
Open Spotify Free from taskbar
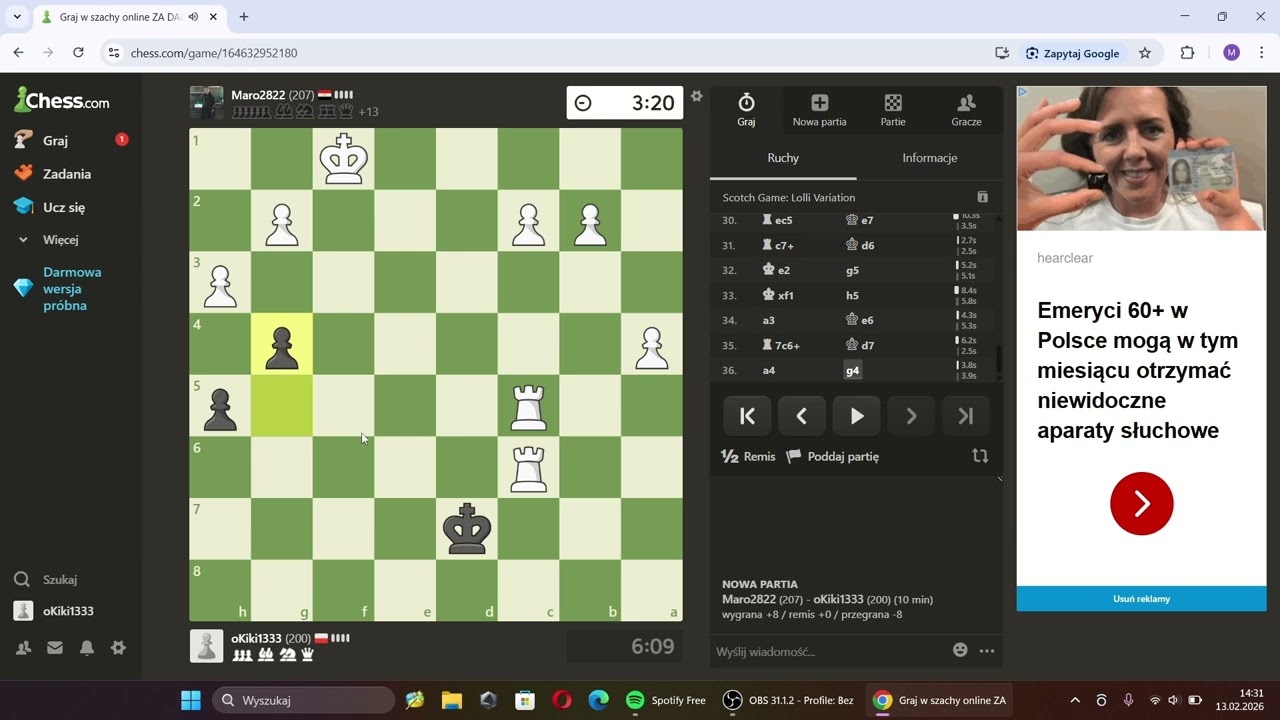(x=666, y=700)
